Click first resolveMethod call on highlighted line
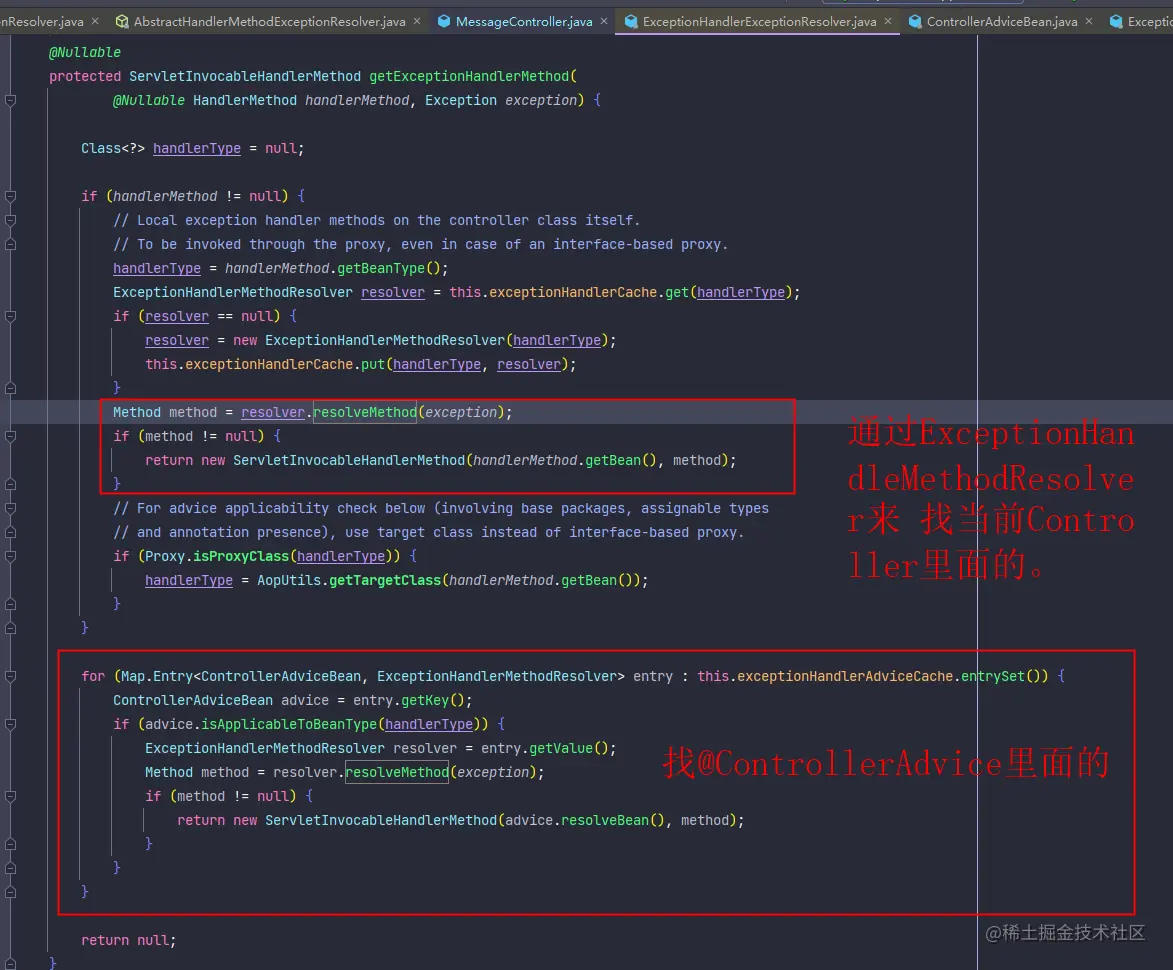This screenshot has height=970, width=1173. click(365, 412)
